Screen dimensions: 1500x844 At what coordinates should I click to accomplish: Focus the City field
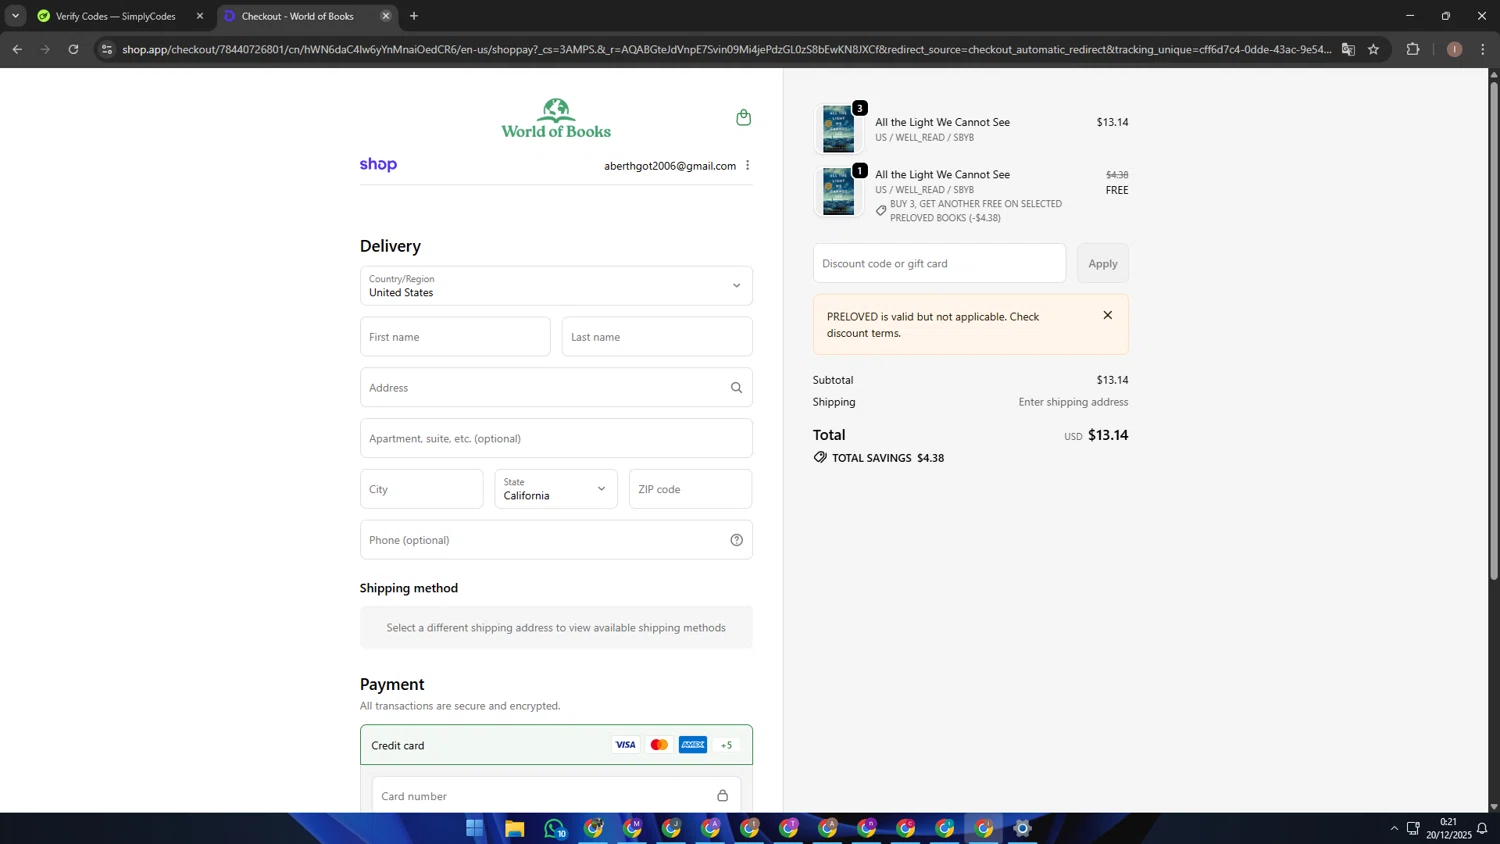coord(421,489)
